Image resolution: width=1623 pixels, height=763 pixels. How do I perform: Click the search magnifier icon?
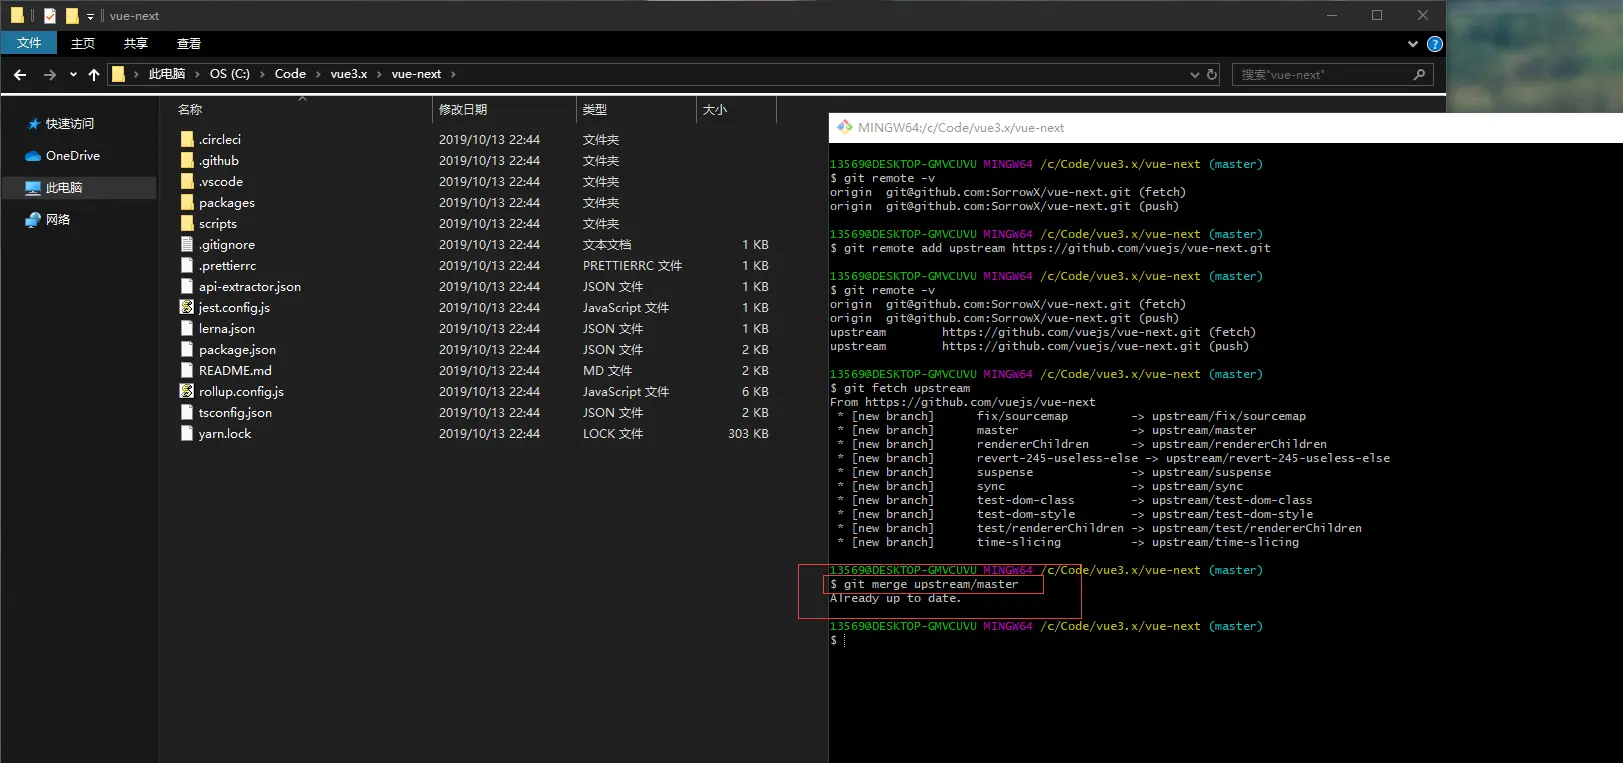[1419, 74]
